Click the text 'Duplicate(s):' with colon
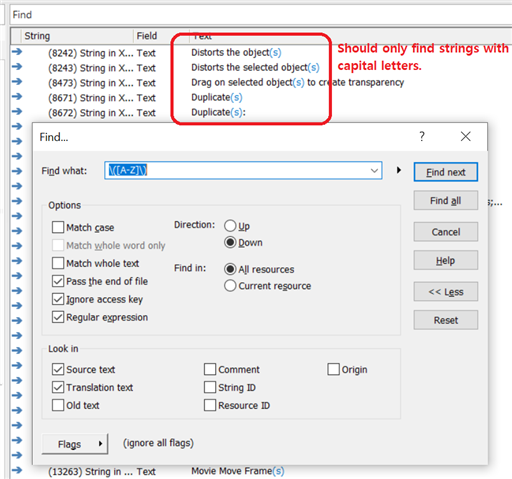The image size is (512, 479). (218, 112)
